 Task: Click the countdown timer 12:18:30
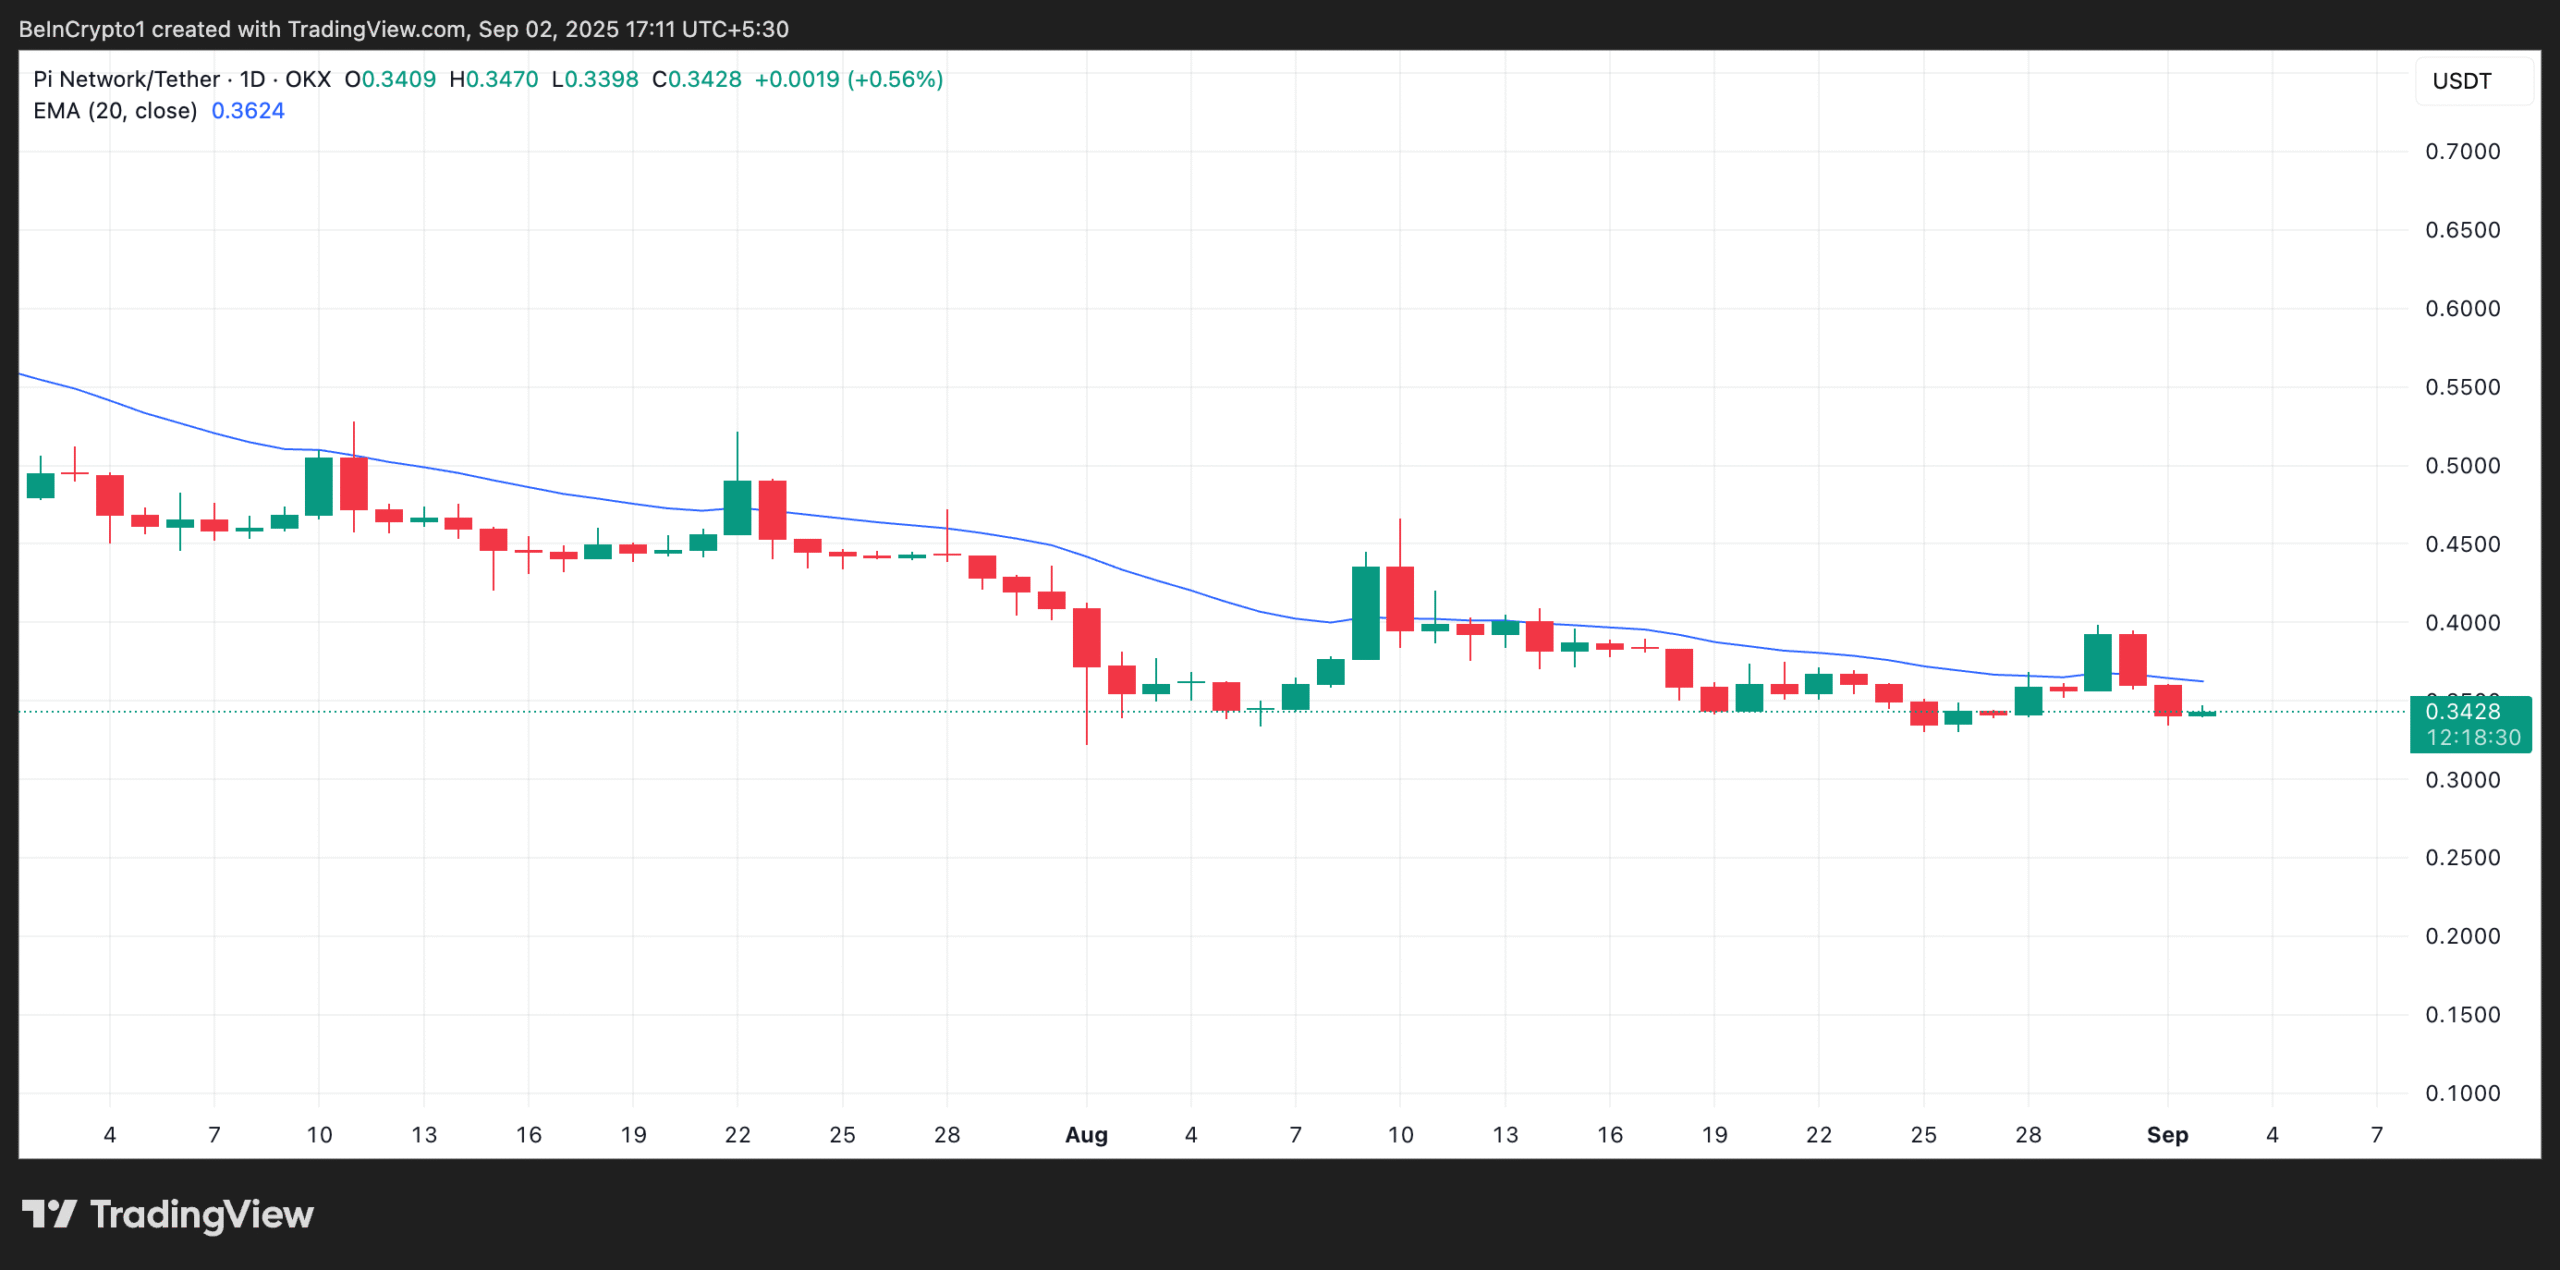(2473, 738)
